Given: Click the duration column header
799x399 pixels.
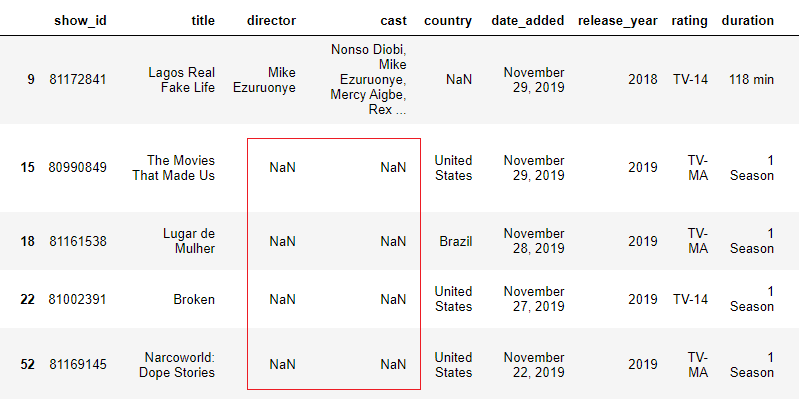Looking at the screenshot, I should (x=748, y=21).
